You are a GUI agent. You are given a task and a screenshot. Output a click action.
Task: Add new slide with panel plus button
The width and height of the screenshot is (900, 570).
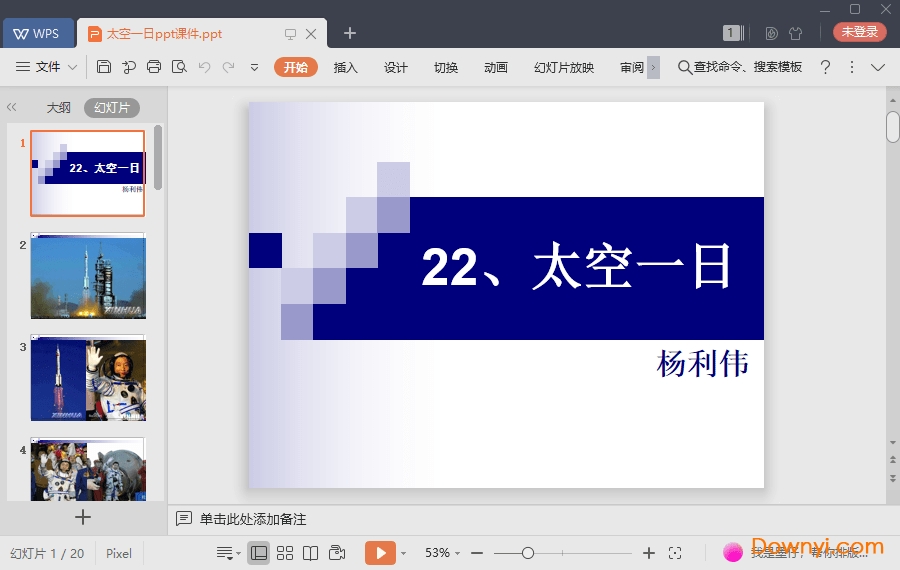83,517
